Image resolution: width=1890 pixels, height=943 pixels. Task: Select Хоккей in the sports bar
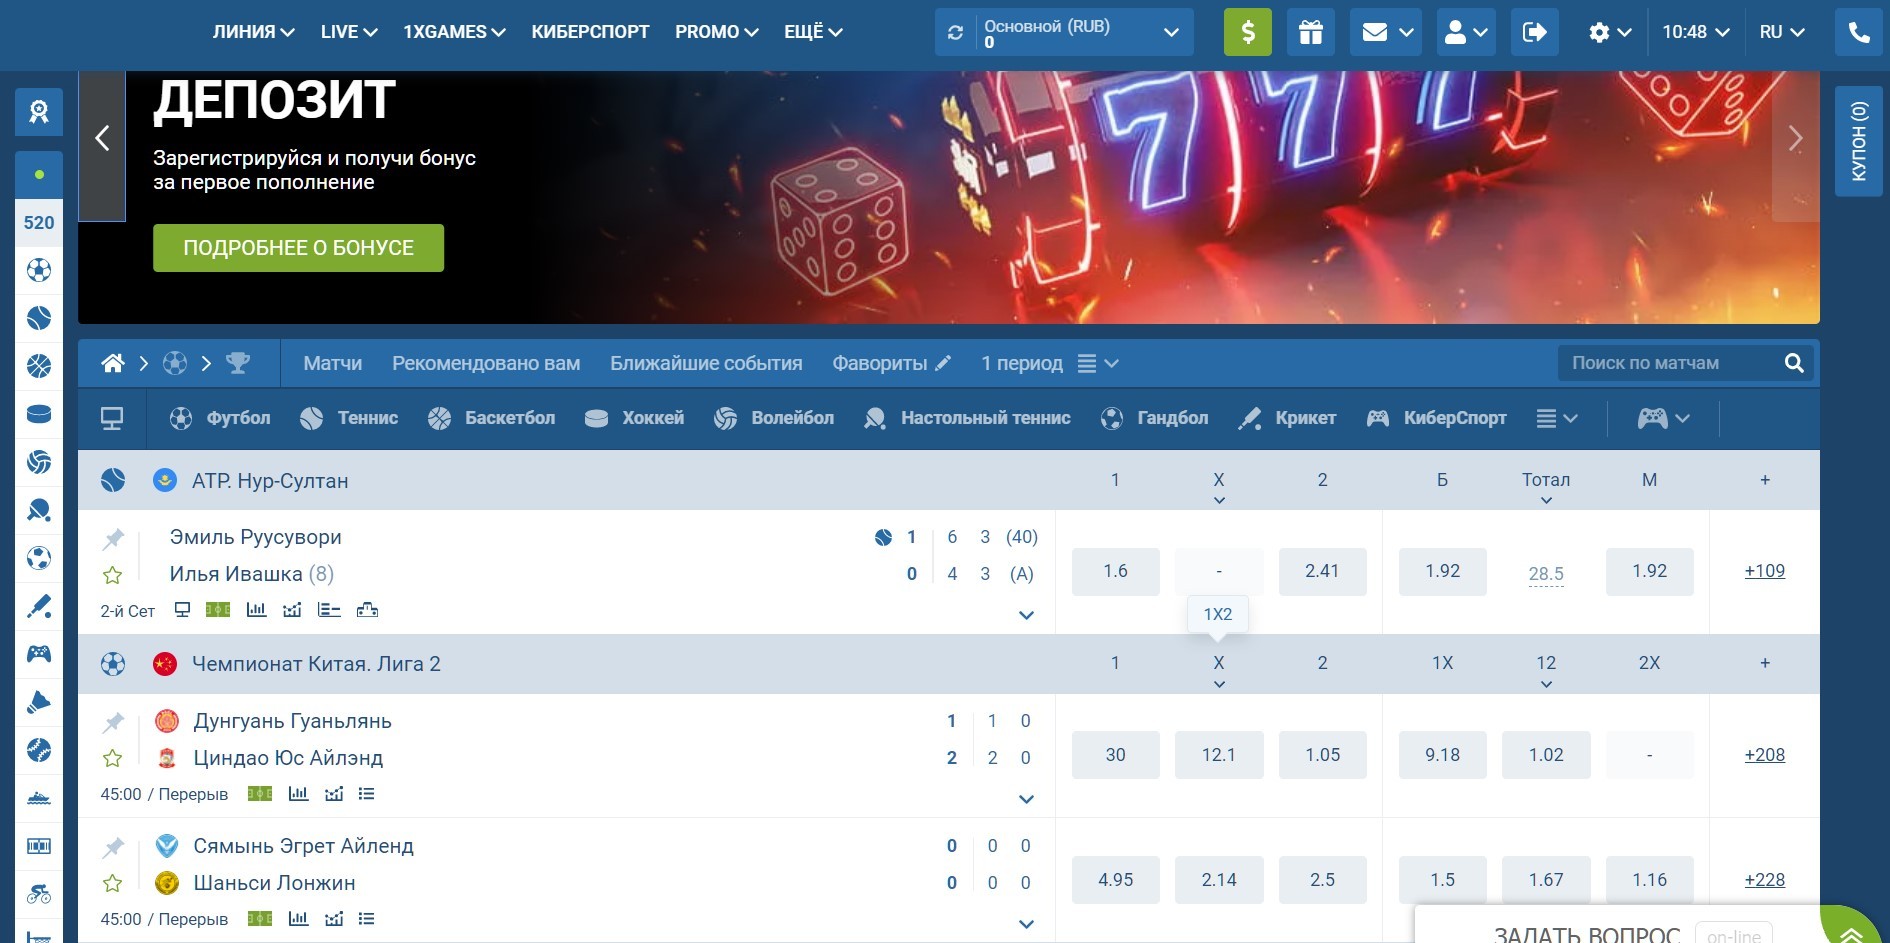pyautogui.click(x=634, y=418)
